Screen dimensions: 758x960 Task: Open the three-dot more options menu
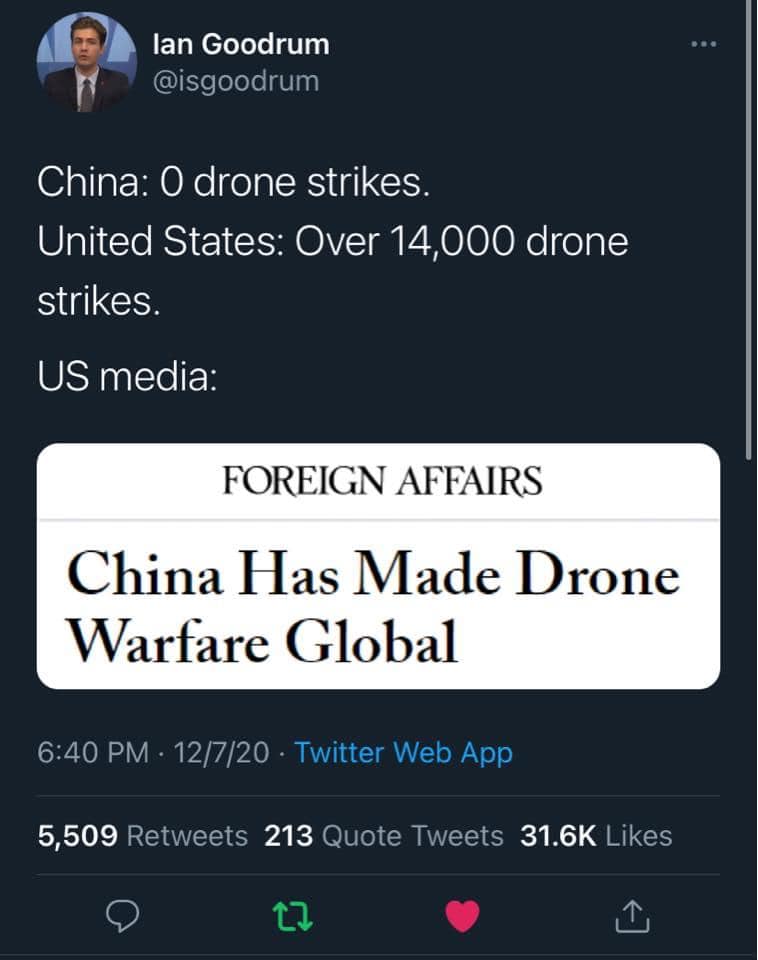point(706,46)
